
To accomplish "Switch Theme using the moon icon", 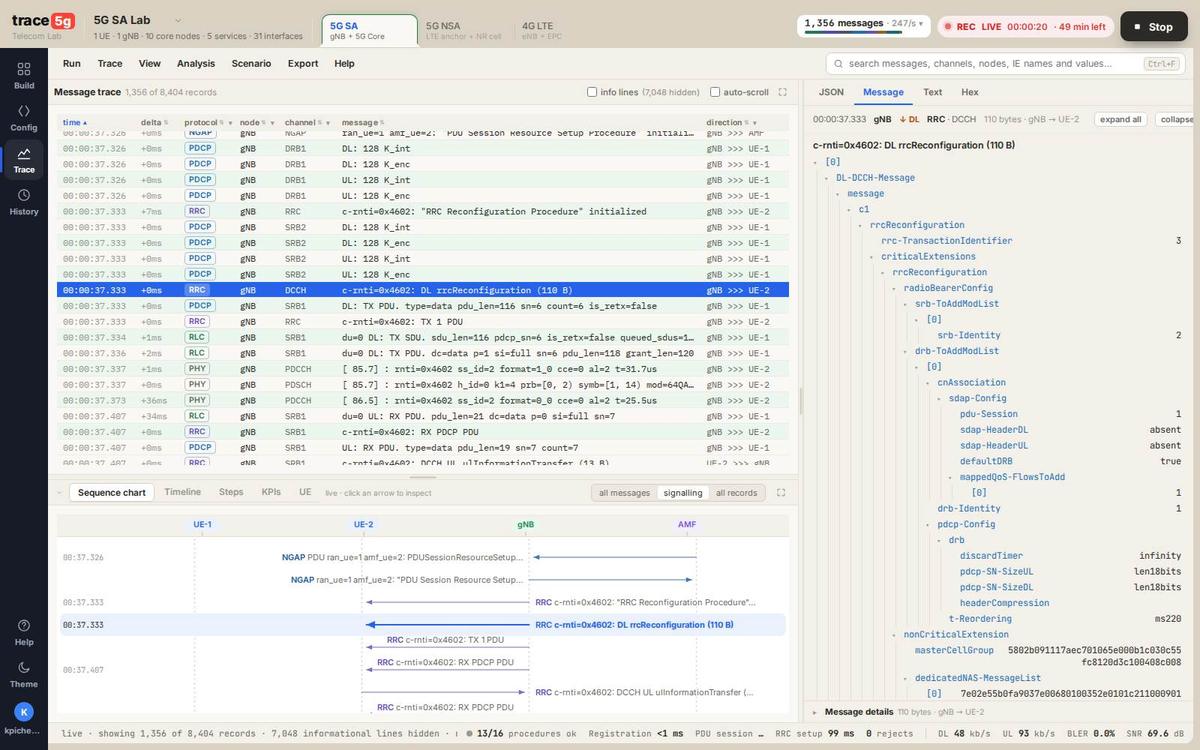I will [x=24, y=674].
